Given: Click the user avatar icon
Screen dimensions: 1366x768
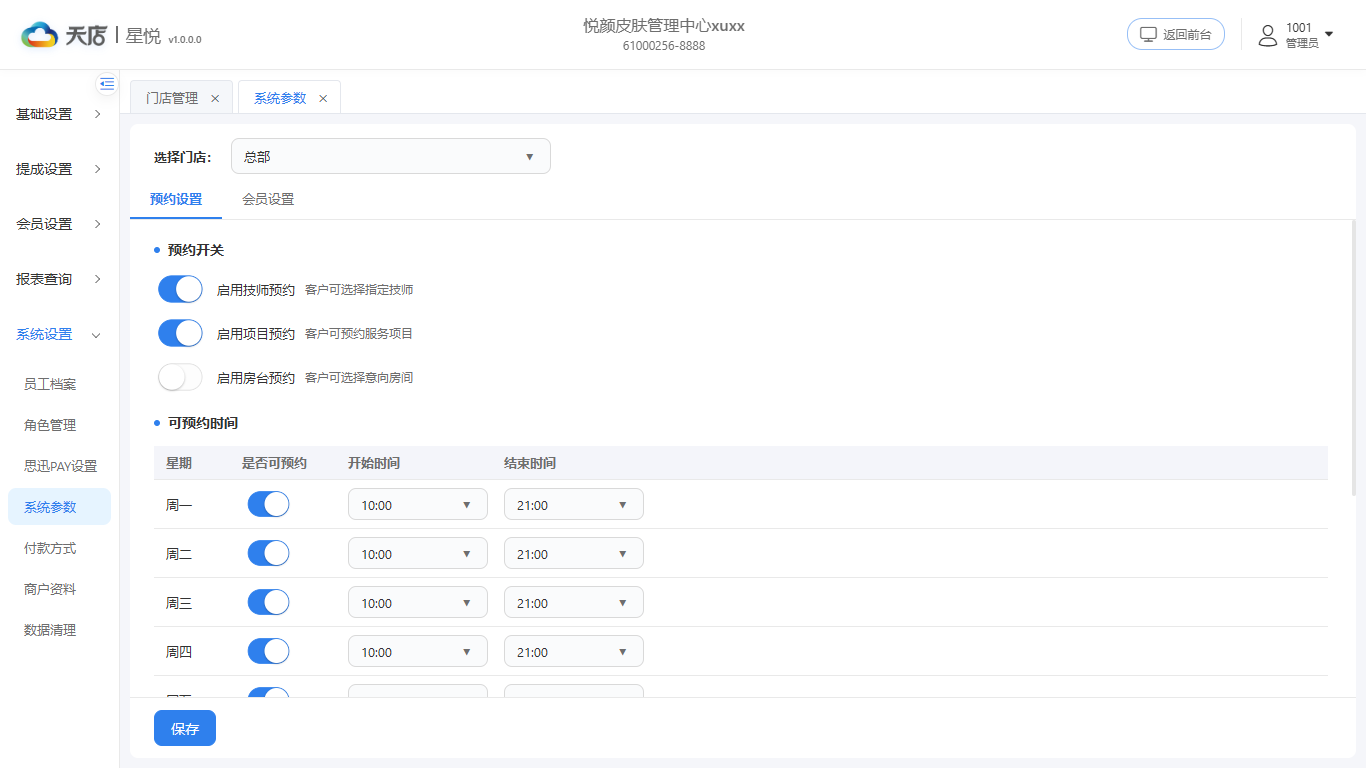Looking at the screenshot, I should tap(1267, 35).
